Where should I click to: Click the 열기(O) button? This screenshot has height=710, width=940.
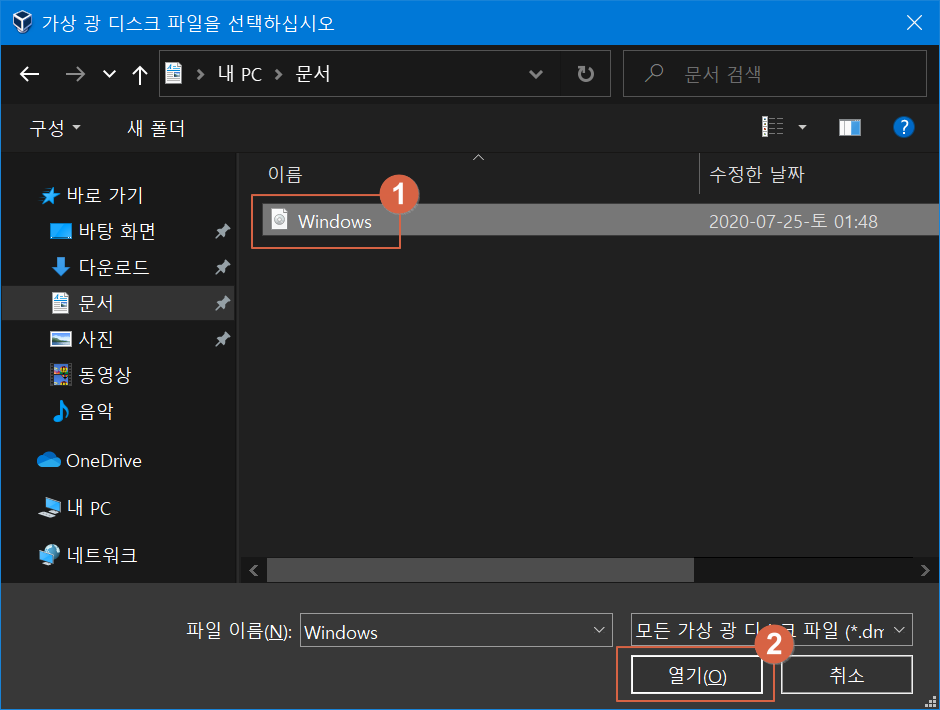(697, 675)
